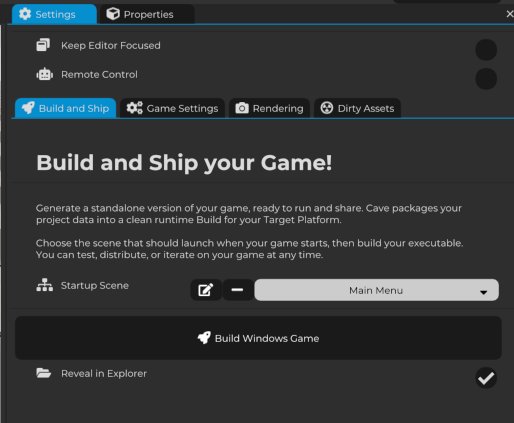Viewport: 514px width, 423px height.
Task: Click the Settings gear icon in top tab
Action: tap(25, 14)
